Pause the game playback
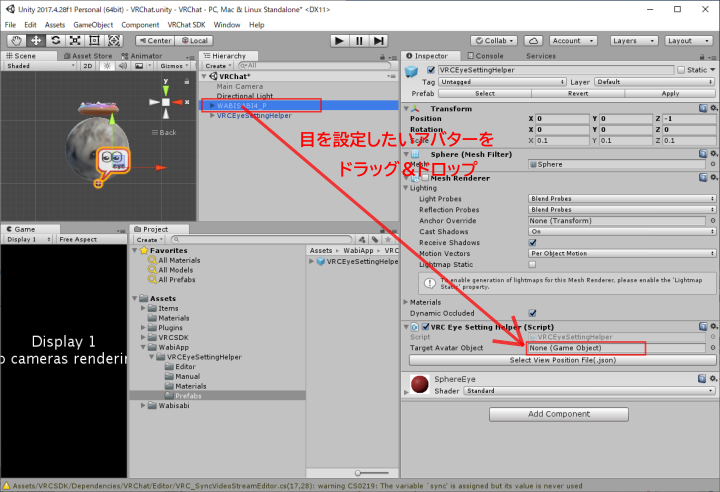Image resolution: width=720 pixels, height=492 pixels. [x=359, y=41]
